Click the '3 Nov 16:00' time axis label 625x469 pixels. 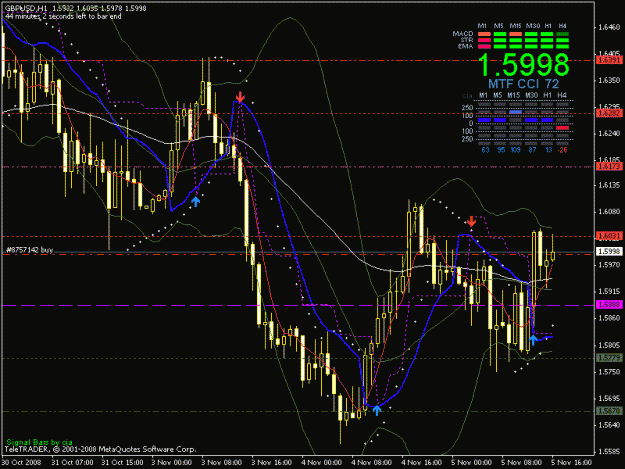click(x=272, y=463)
